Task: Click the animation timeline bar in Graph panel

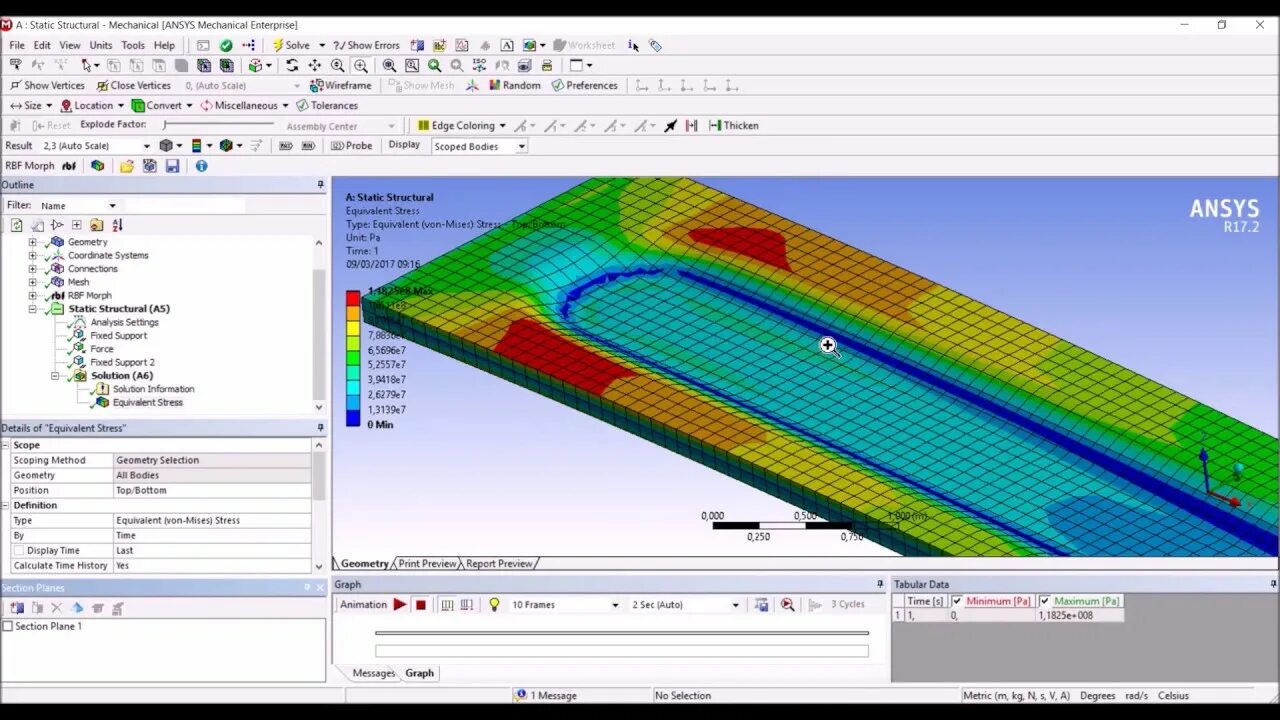Action: 622,633
